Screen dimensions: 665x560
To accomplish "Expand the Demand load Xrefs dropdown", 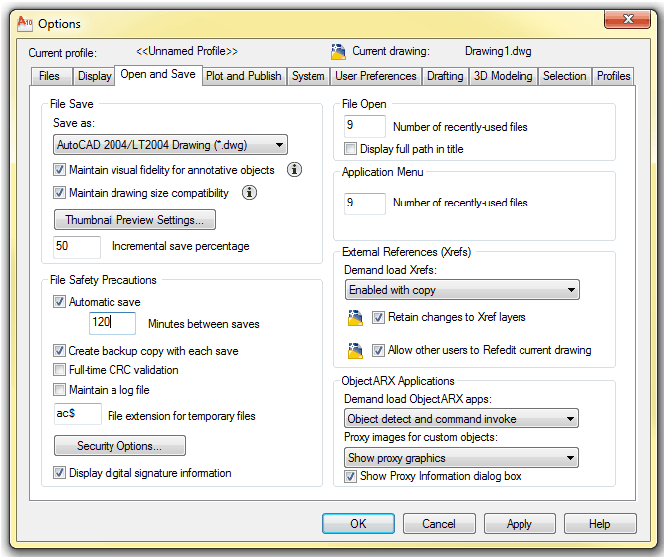I will 461,290.
